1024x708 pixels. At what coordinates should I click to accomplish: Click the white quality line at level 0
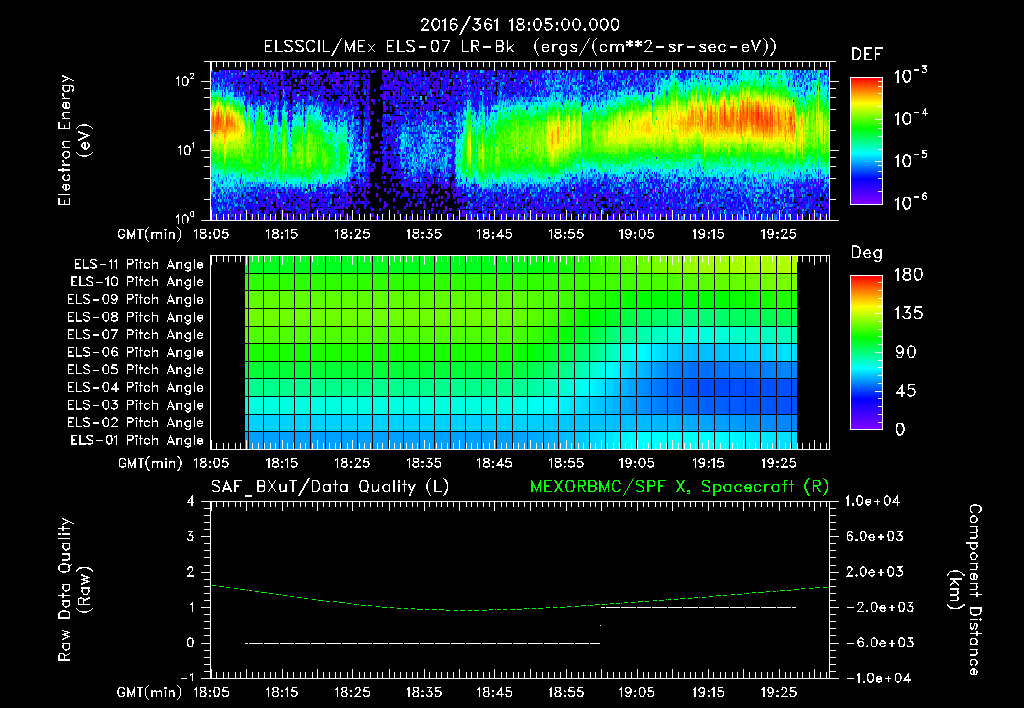coord(423,643)
